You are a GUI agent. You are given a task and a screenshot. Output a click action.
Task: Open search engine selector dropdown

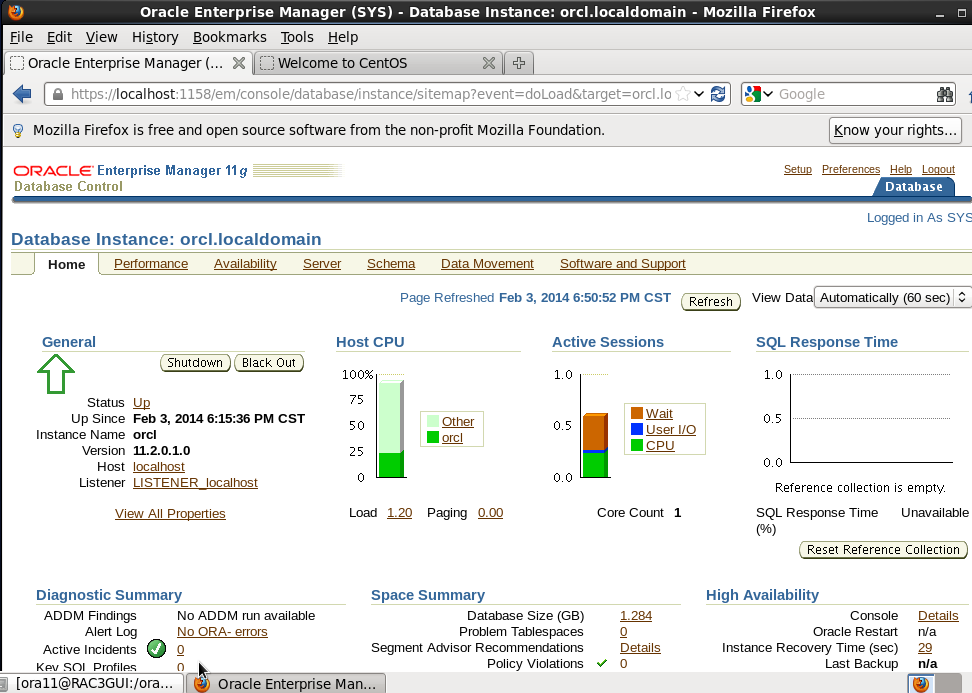point(768,94)
